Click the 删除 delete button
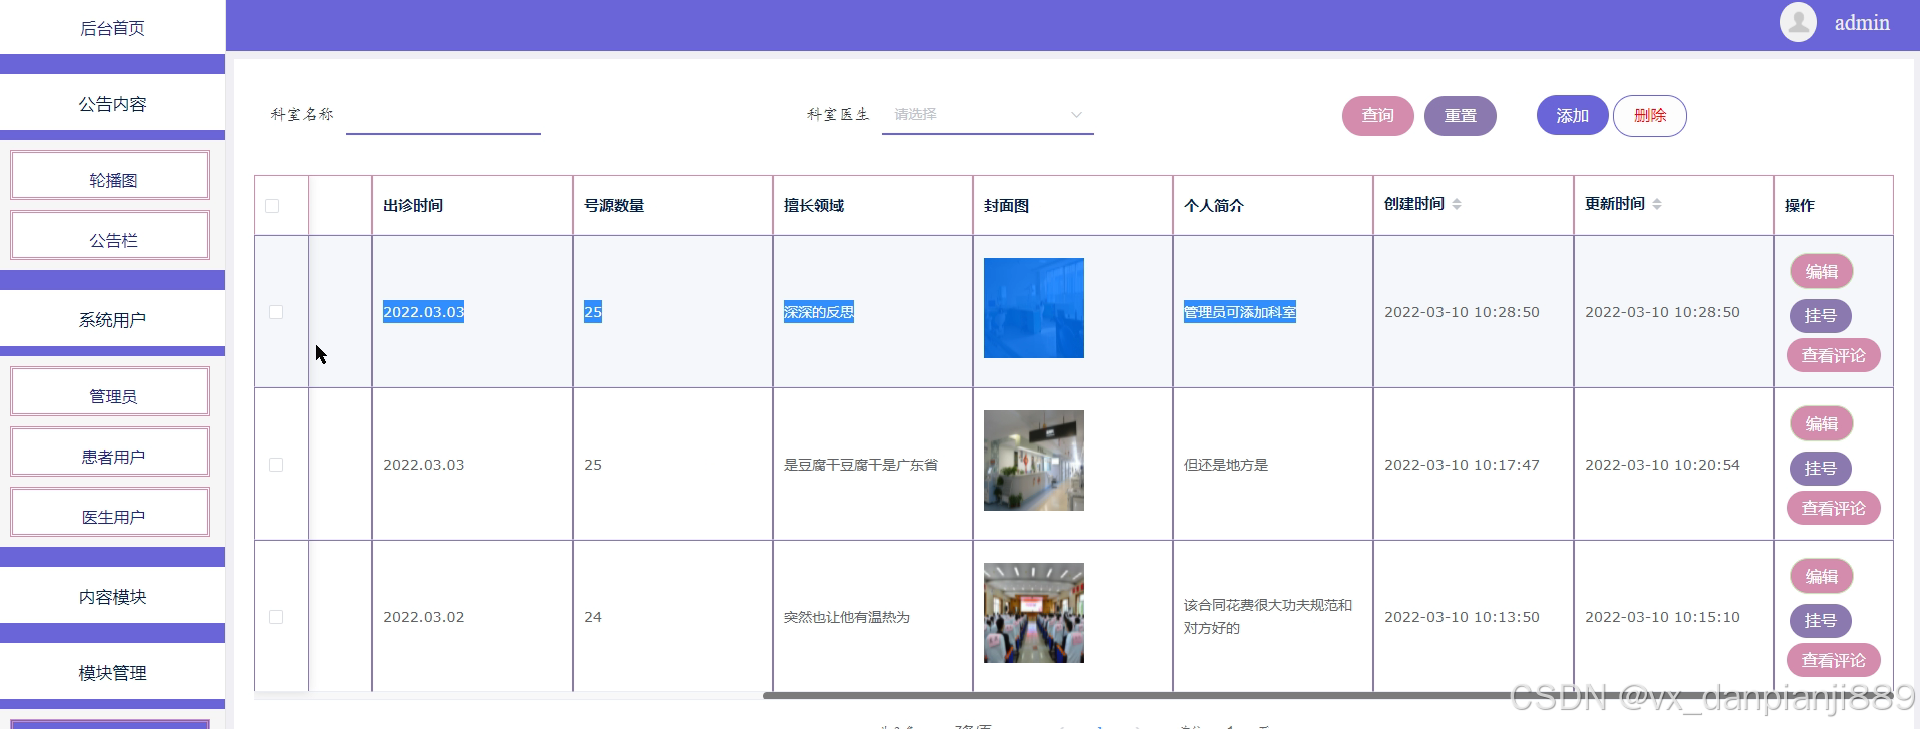 (x=1650, y=116)
